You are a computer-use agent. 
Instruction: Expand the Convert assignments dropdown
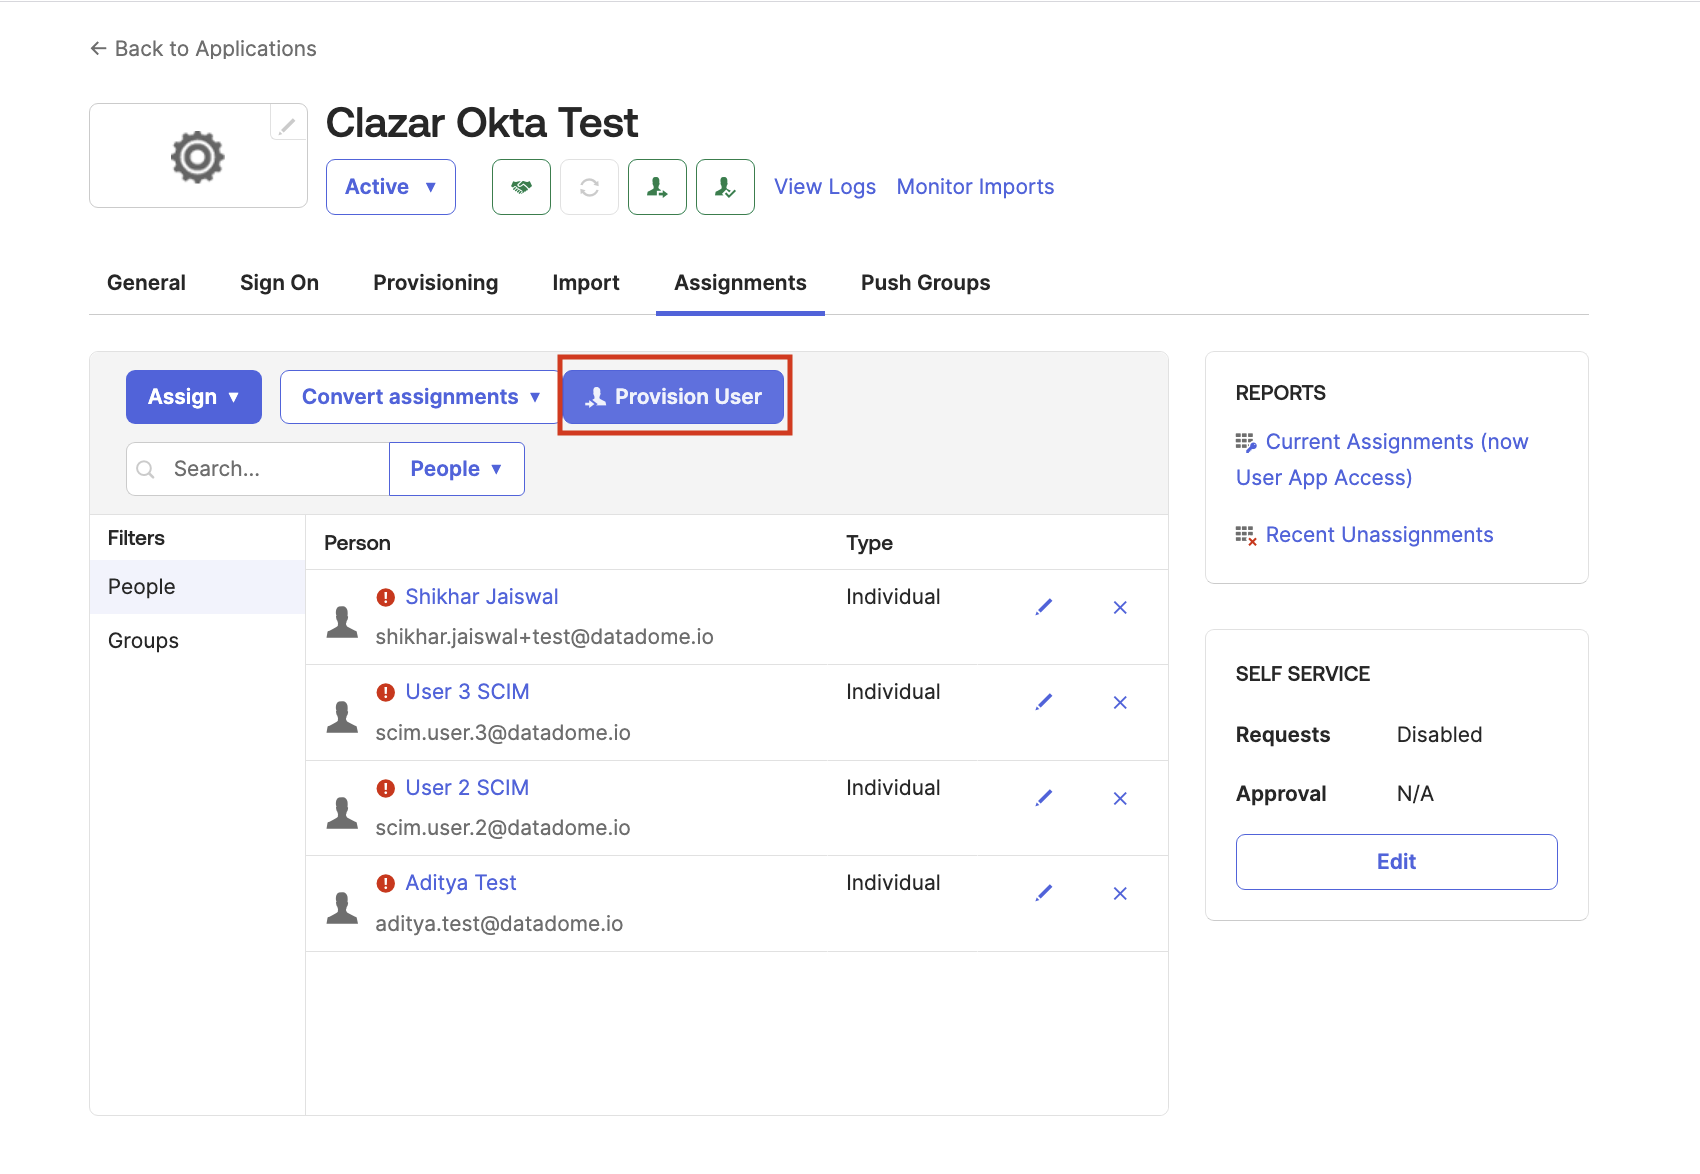(x=420, y=397)
